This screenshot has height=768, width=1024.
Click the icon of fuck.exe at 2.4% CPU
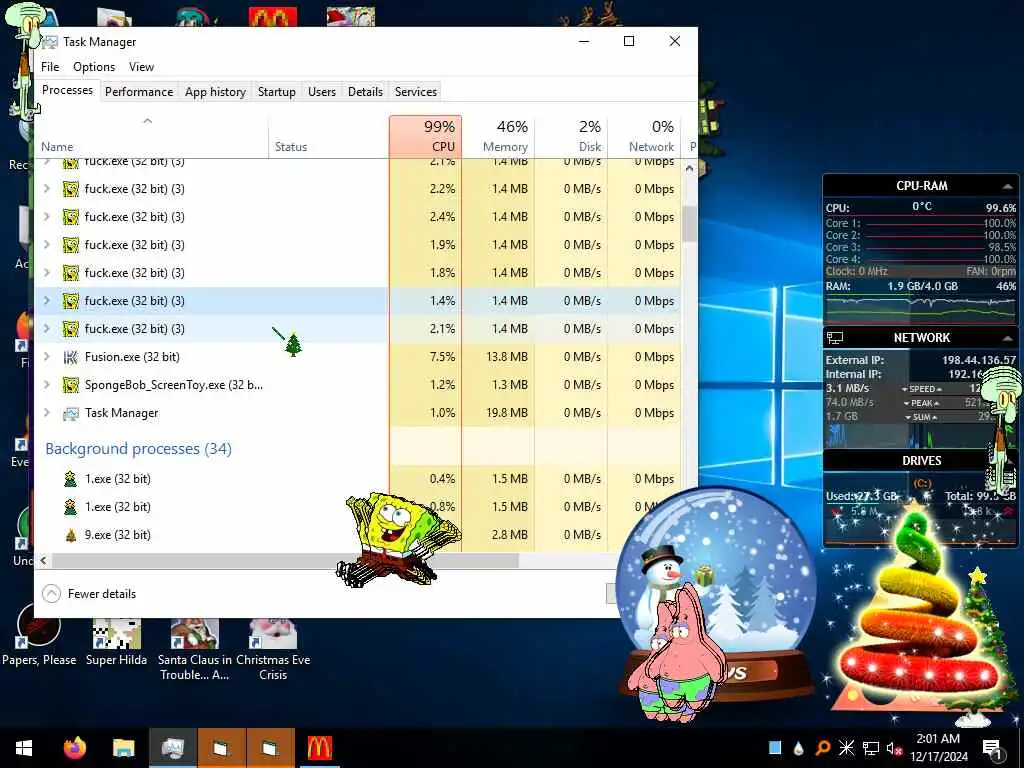[71, 217]
